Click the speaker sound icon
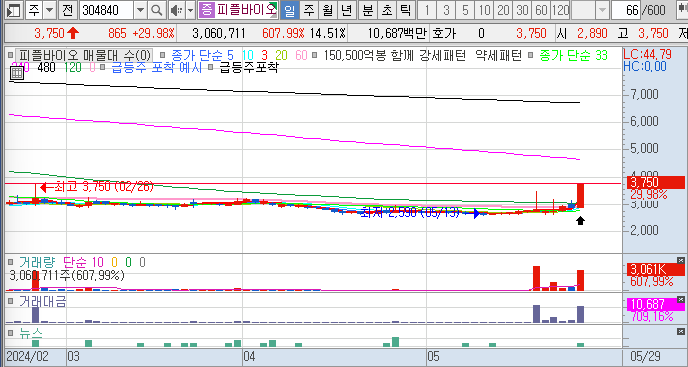The width and height of the screenshot is (688, 367). pyautogui.click(x=176, y=10)
